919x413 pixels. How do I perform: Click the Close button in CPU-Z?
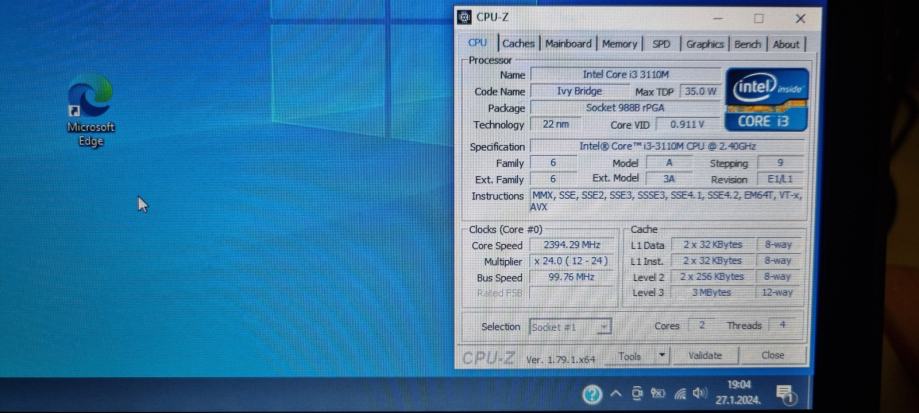(772, 355)
